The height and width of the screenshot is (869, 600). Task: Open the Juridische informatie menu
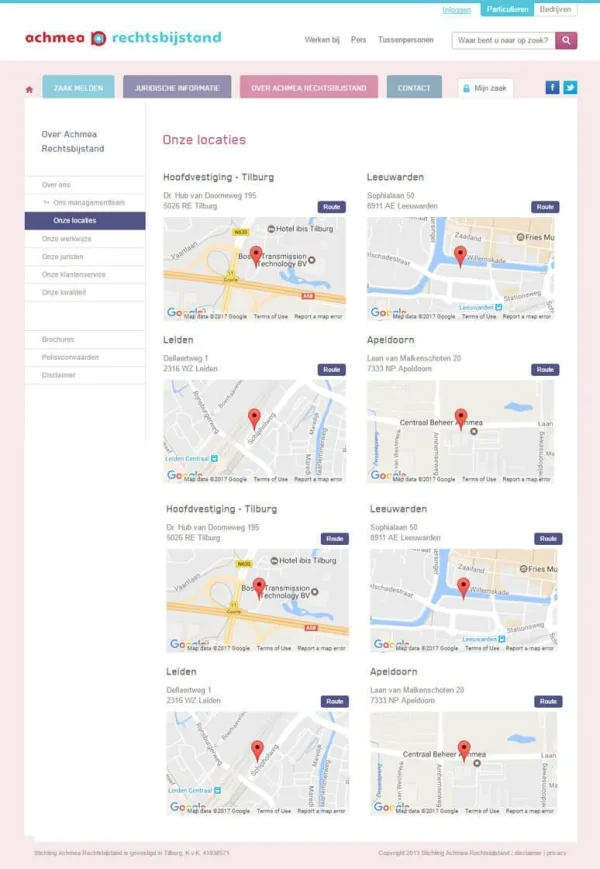pyautogui.click(x=177, y=88)
